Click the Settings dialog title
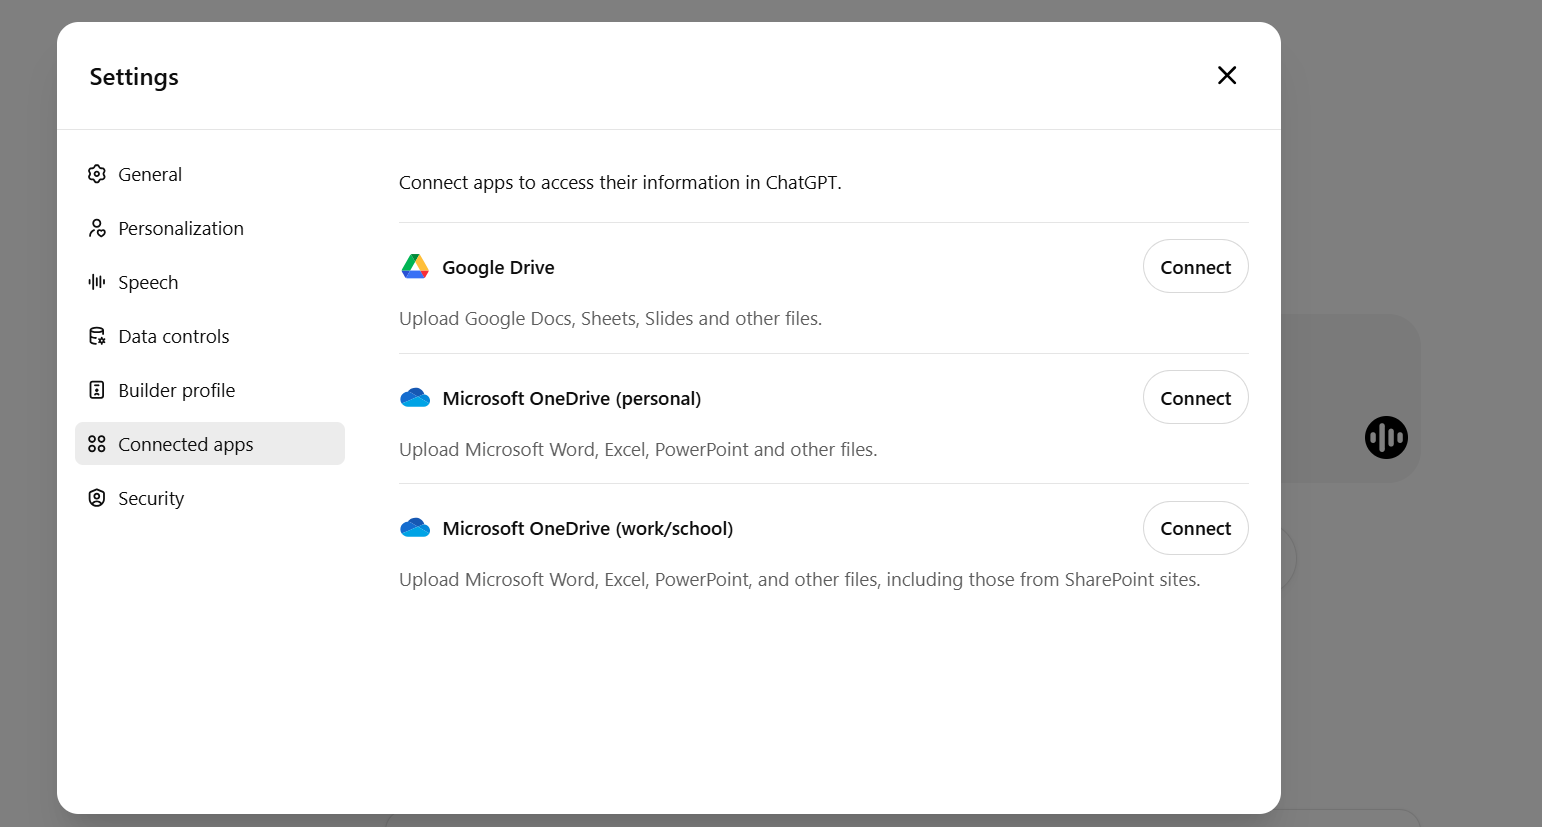 pos(134,77)
